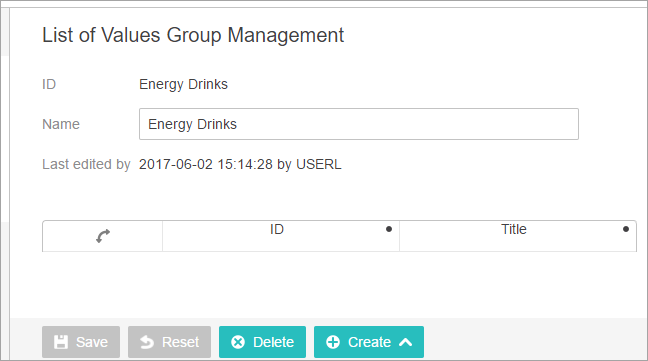Click the undo arrow icon on Reset
Screen dimensions: 648x361
tap(147, 342)
